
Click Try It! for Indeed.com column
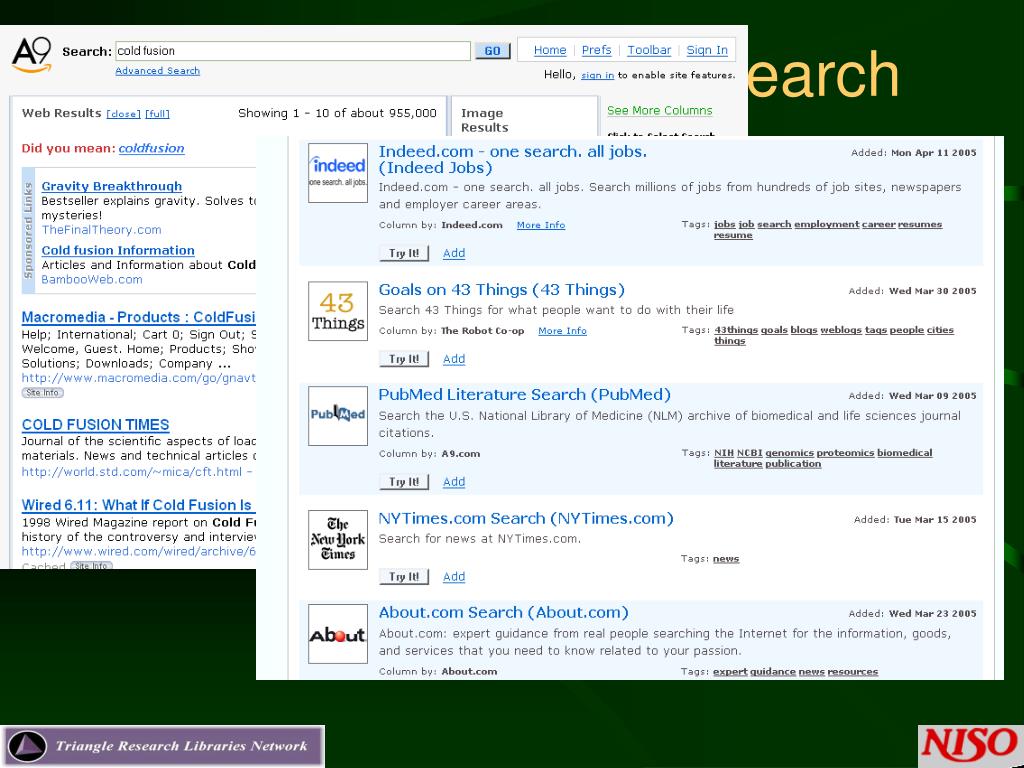coord(404,253)
